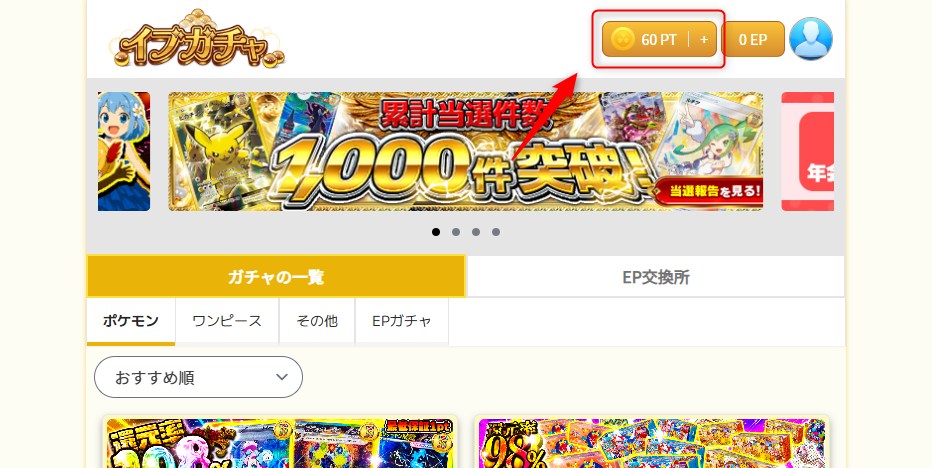932x468 pixels.
Task: Select the その他 category tab
Action: click(317, 321)
